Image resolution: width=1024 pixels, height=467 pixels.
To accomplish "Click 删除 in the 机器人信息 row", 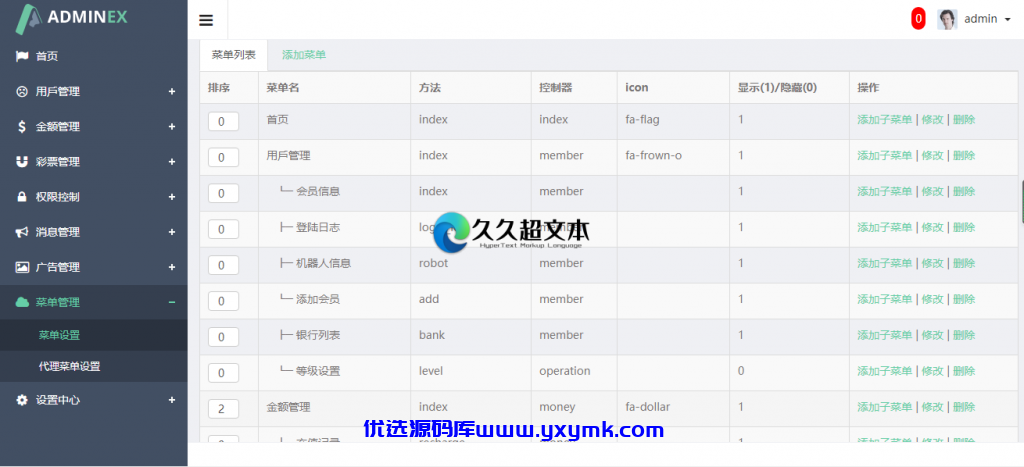I will pos(964,263).
